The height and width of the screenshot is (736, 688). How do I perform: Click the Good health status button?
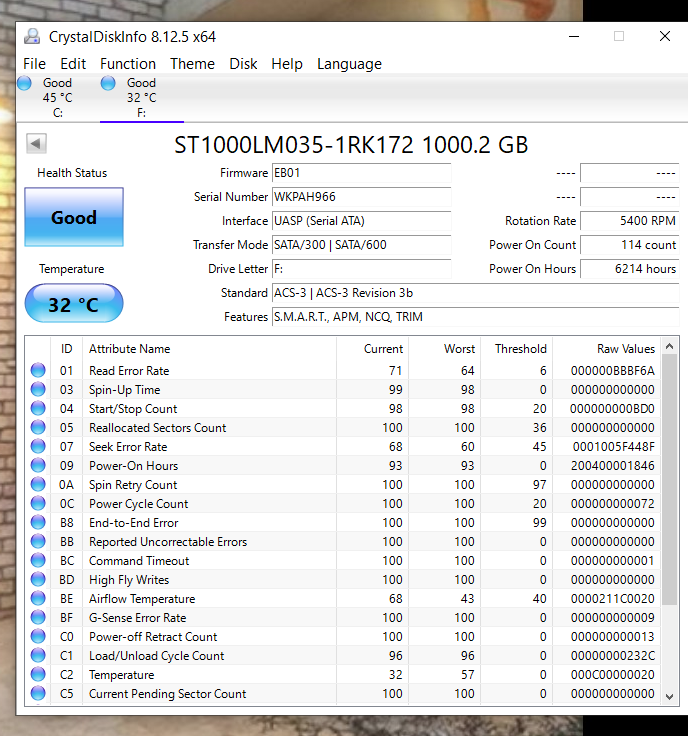[x=74, y=217]
